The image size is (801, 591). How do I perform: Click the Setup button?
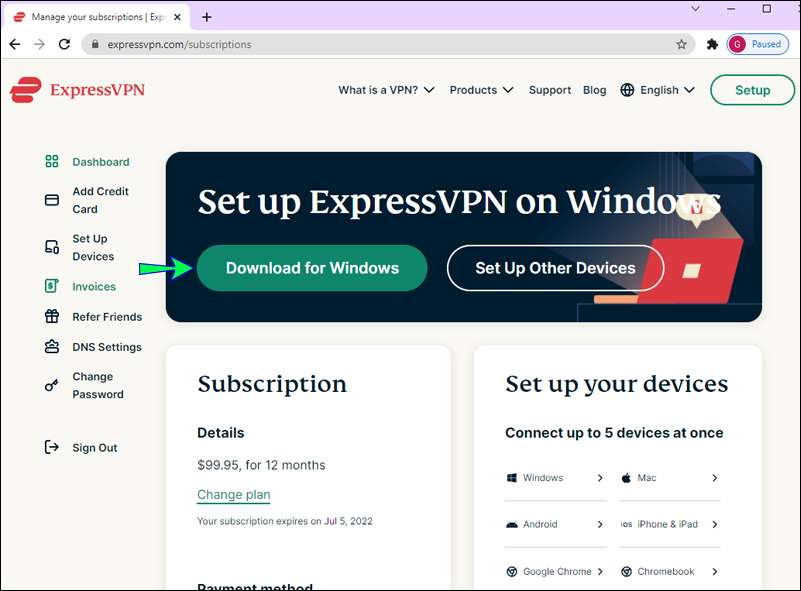click(752, 90)
